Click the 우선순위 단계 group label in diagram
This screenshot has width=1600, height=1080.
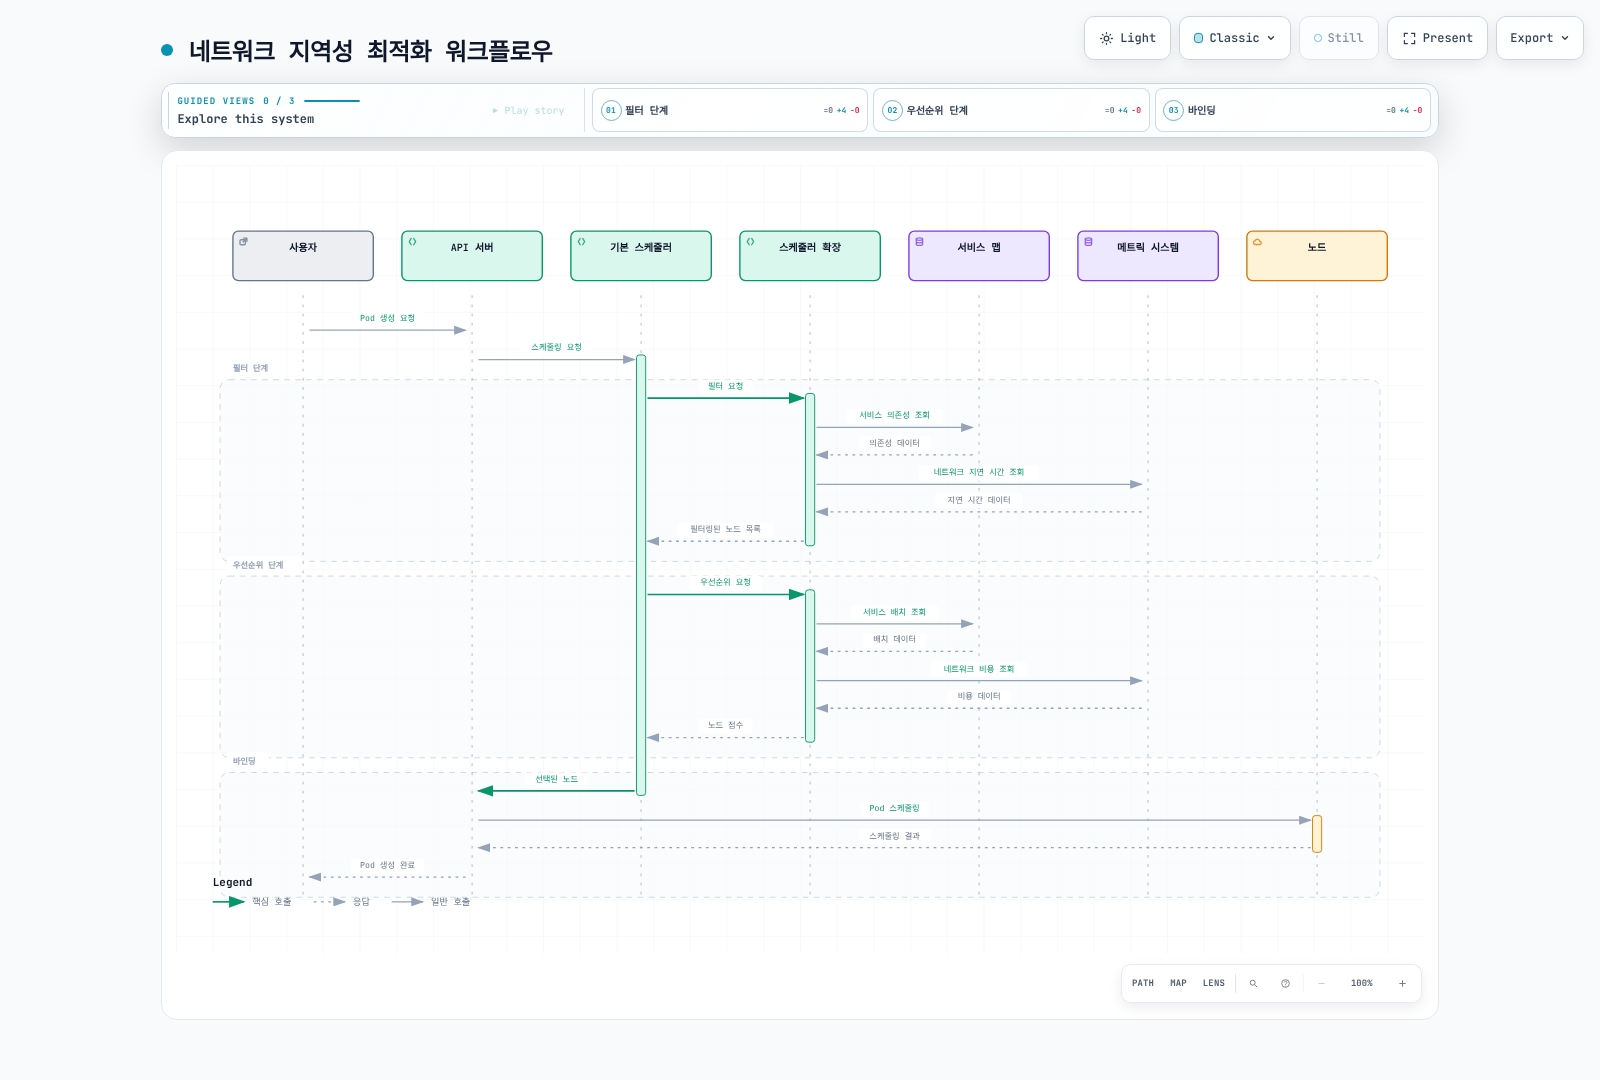pyautogui.click(x=258, y=565)
